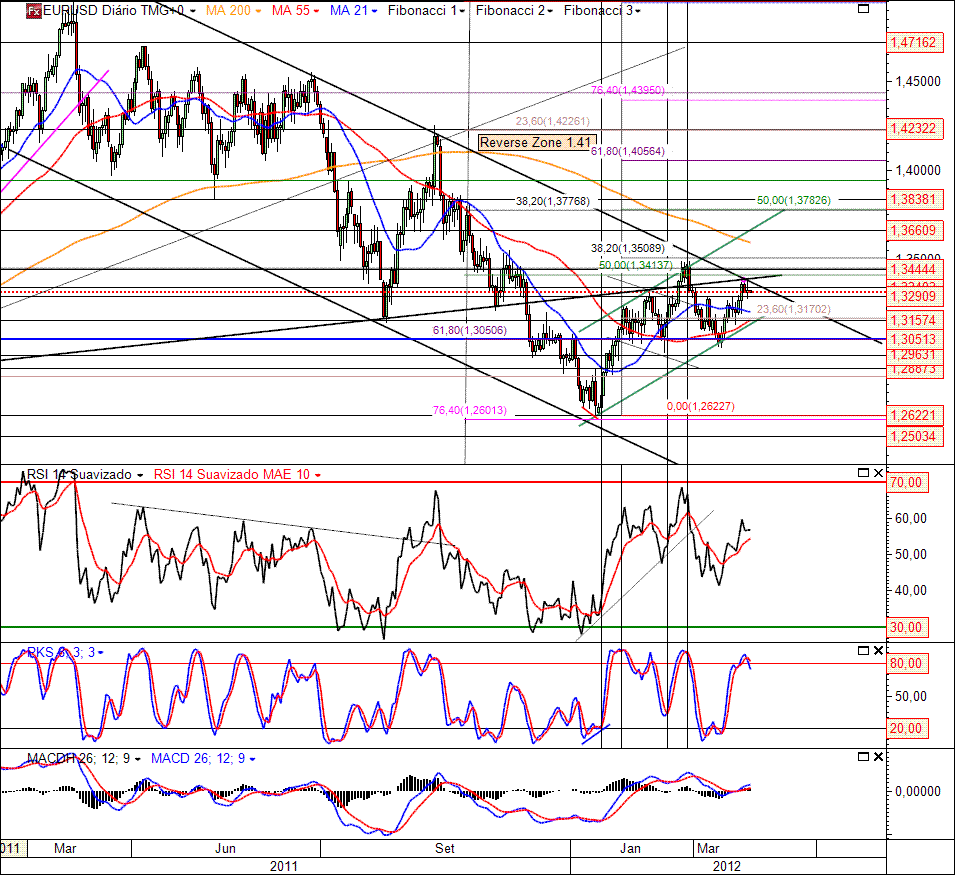Open the MA 21 indicator dropdown
The image size is (955, 875).
(x=373, y=11)
